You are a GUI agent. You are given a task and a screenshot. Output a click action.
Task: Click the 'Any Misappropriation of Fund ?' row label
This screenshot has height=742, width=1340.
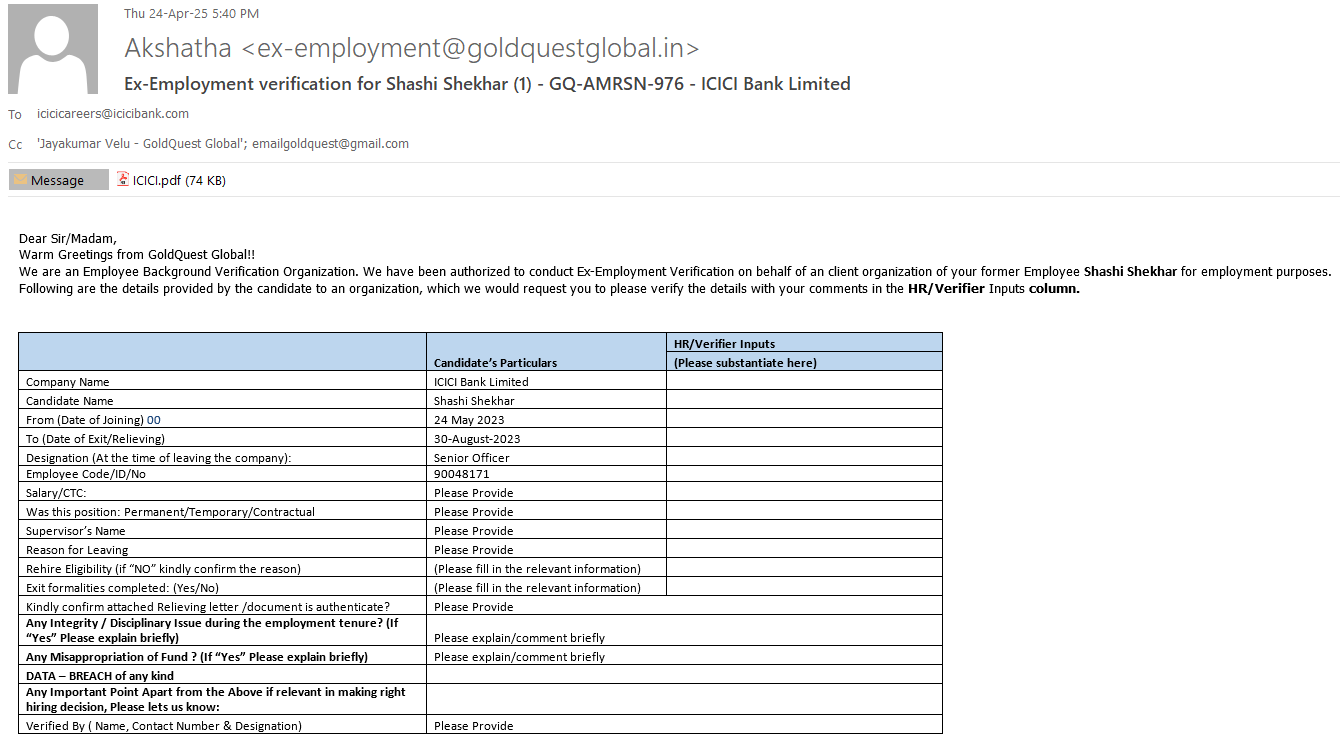coord(197,657)
